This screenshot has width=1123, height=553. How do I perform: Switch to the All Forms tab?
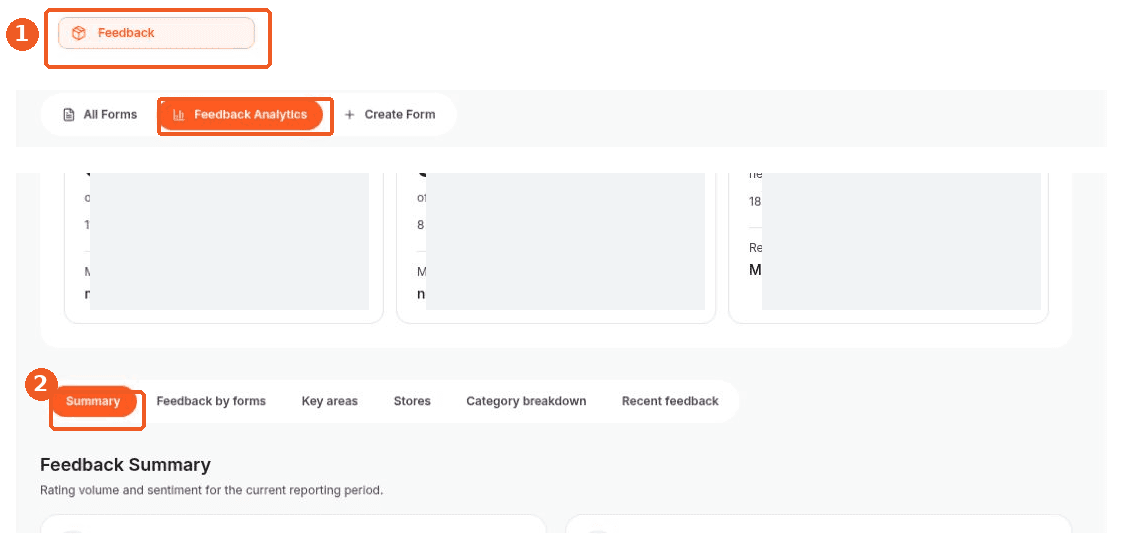coord(100,115)
